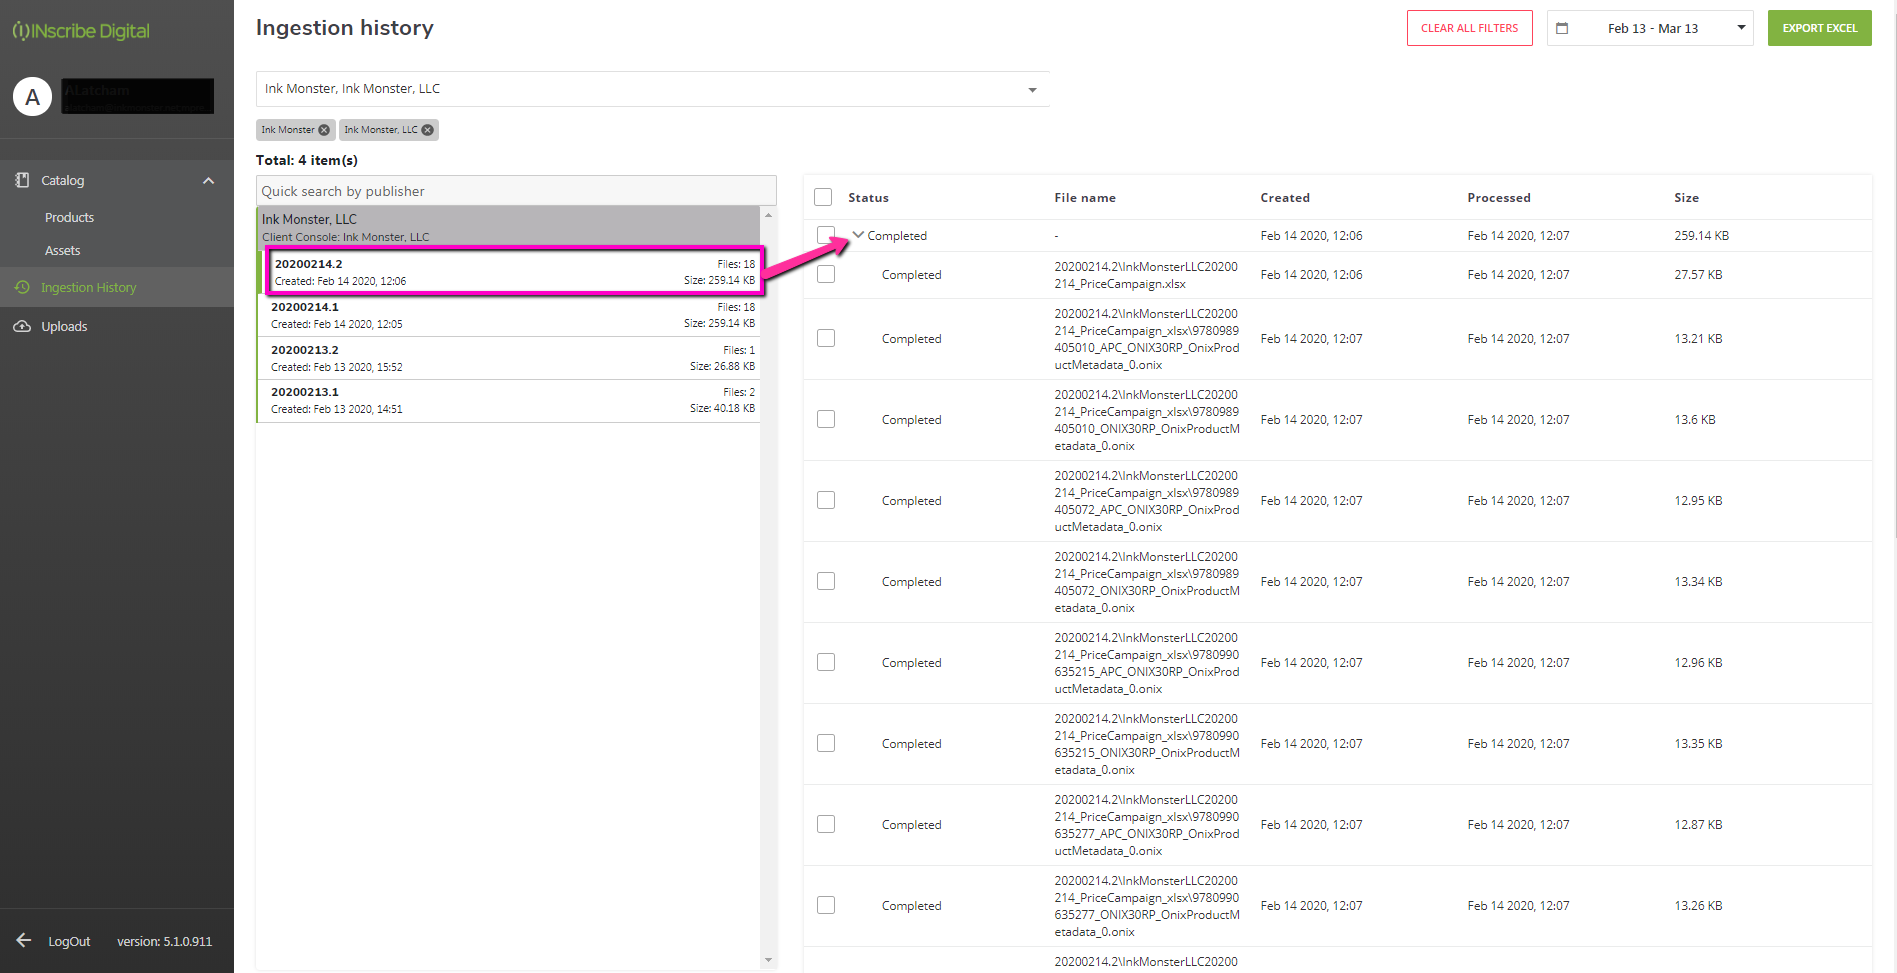Remove the Ink Monster filter chip
Screen dimensions: 1897x973
[324, 130]
